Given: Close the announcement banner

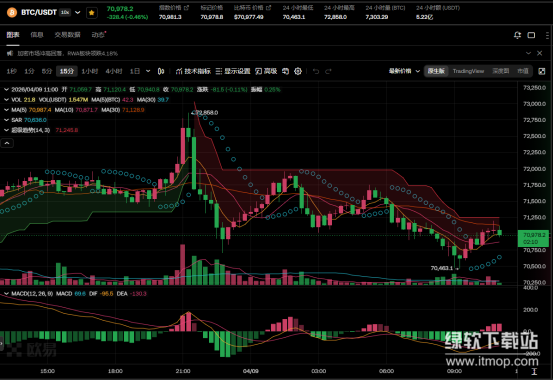Looking at the screenshot, I should tap(539, 53).
